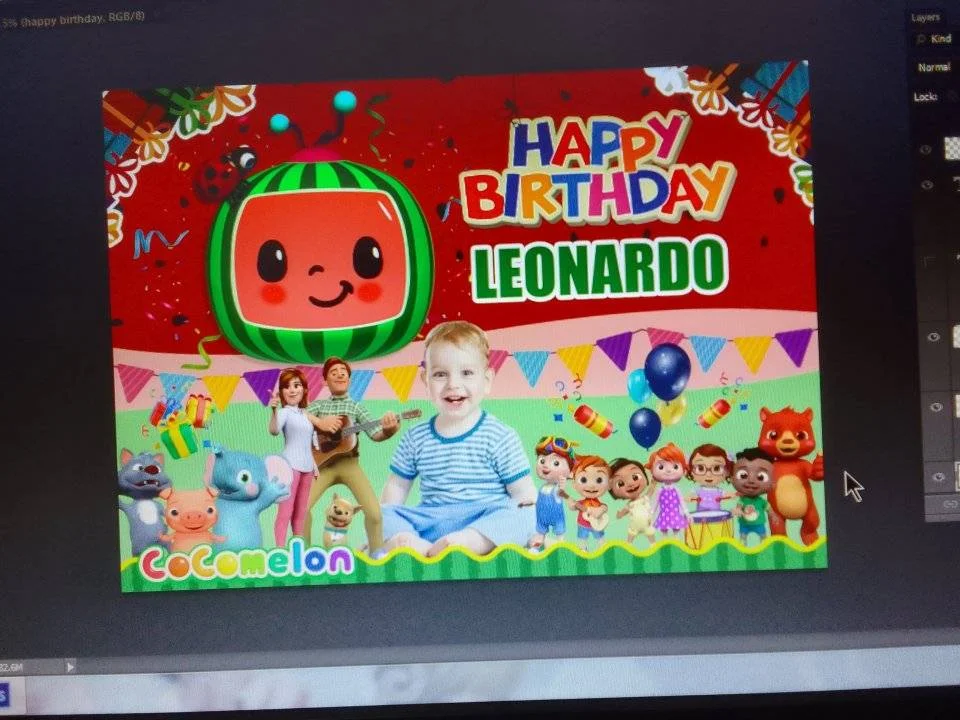The height and width of the screenshot is (720, 960).
Task: Toggle eye icon of the bottommost layer
Action: pyautogui.click(x=939, y=476)
